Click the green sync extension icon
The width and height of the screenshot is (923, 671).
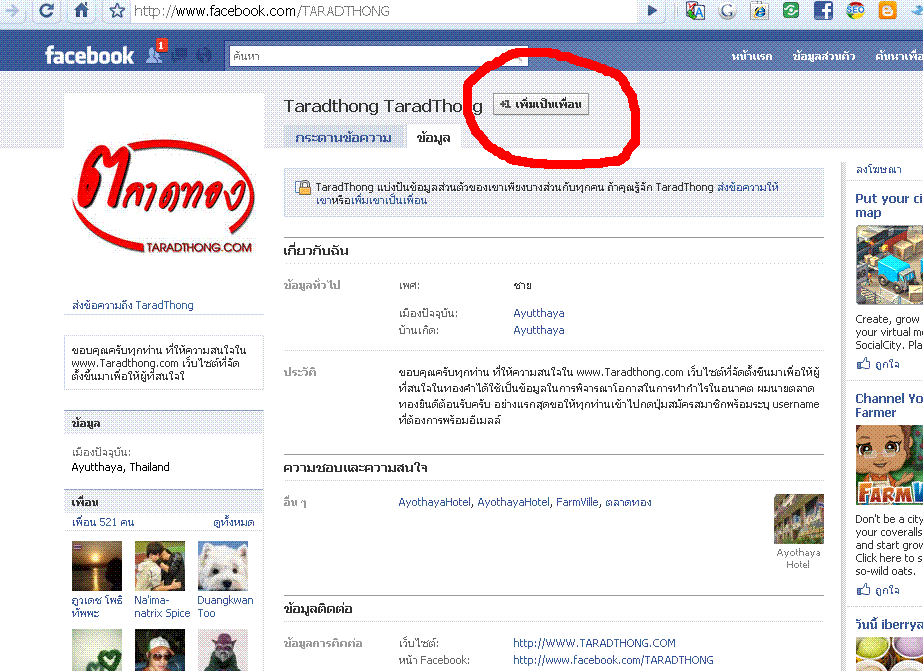coord(791,11)
